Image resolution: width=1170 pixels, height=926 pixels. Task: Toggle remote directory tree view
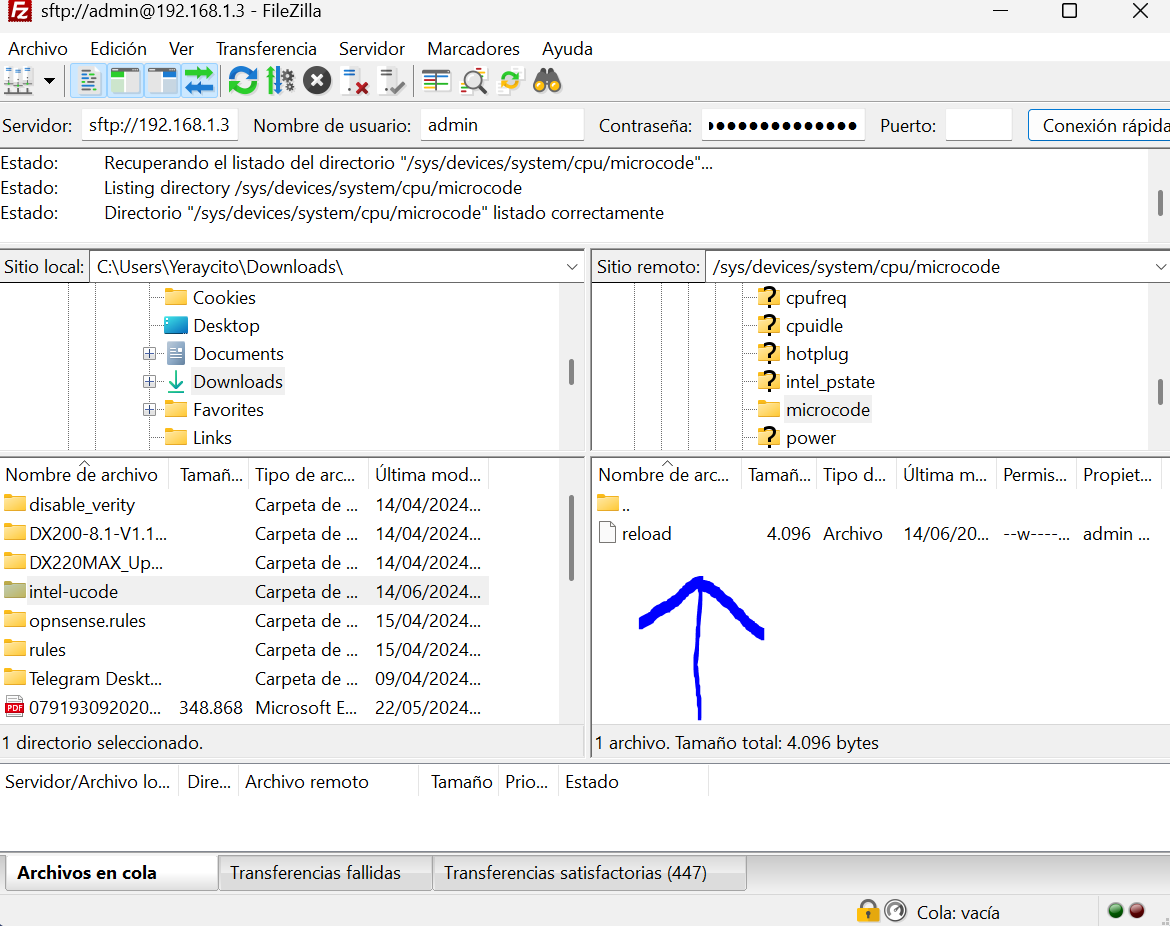pyautogui.click(x=162, y=80)
